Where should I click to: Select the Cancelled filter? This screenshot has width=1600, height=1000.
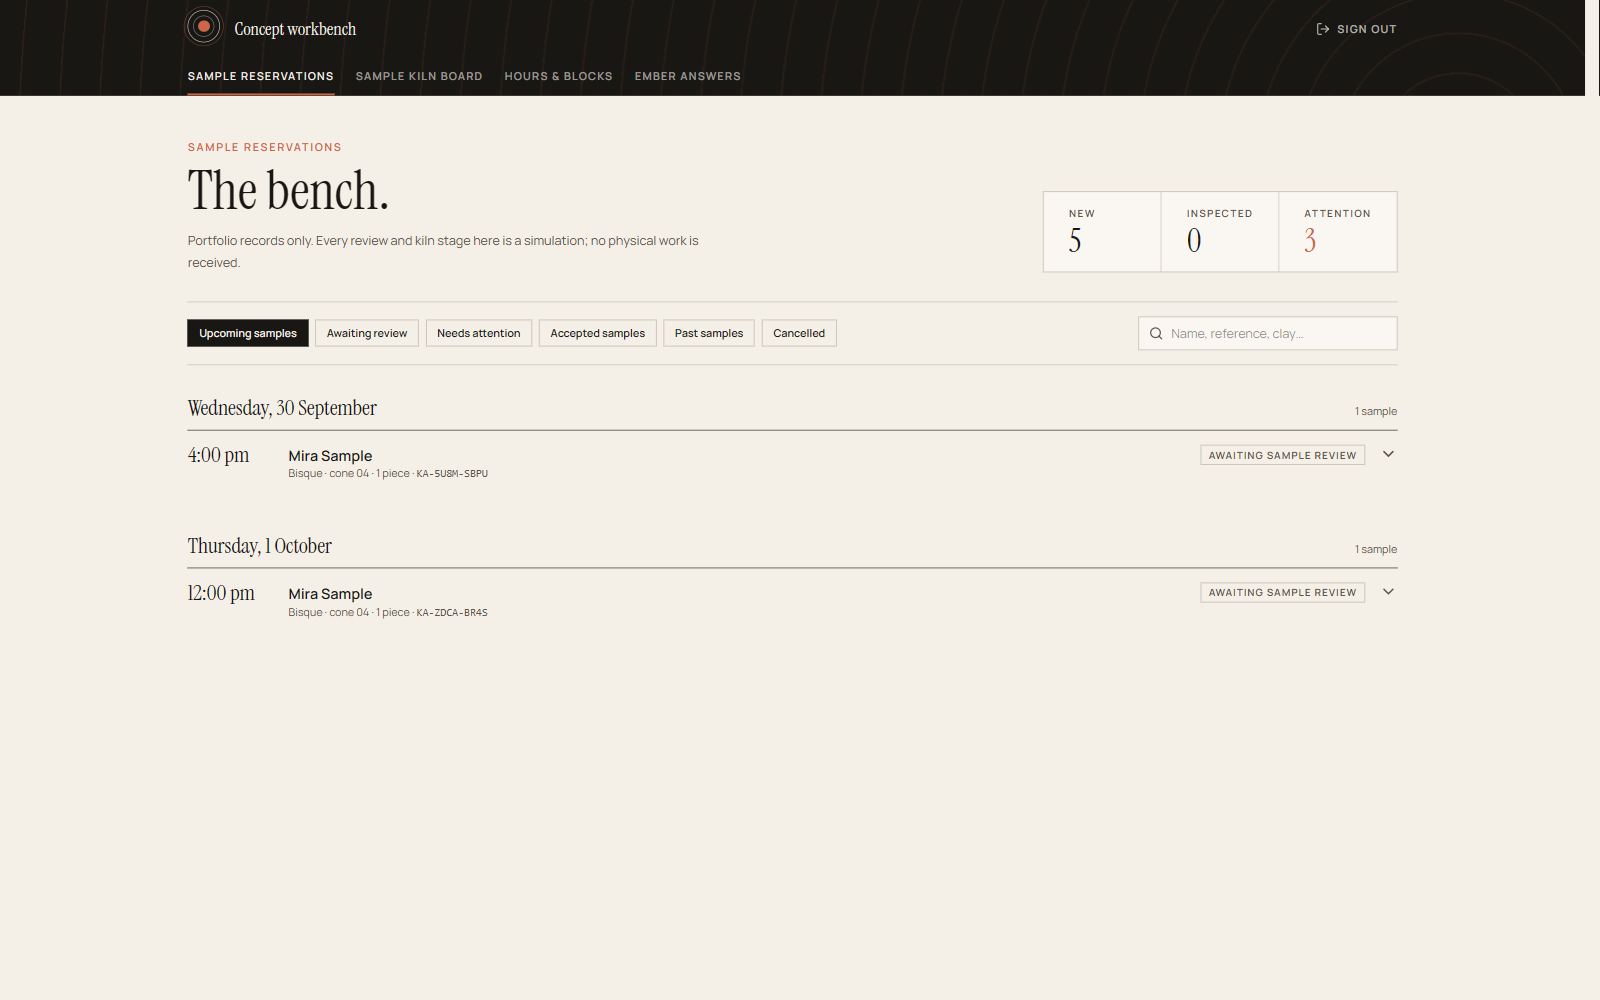pyautogui.click(x=799, y=333)
